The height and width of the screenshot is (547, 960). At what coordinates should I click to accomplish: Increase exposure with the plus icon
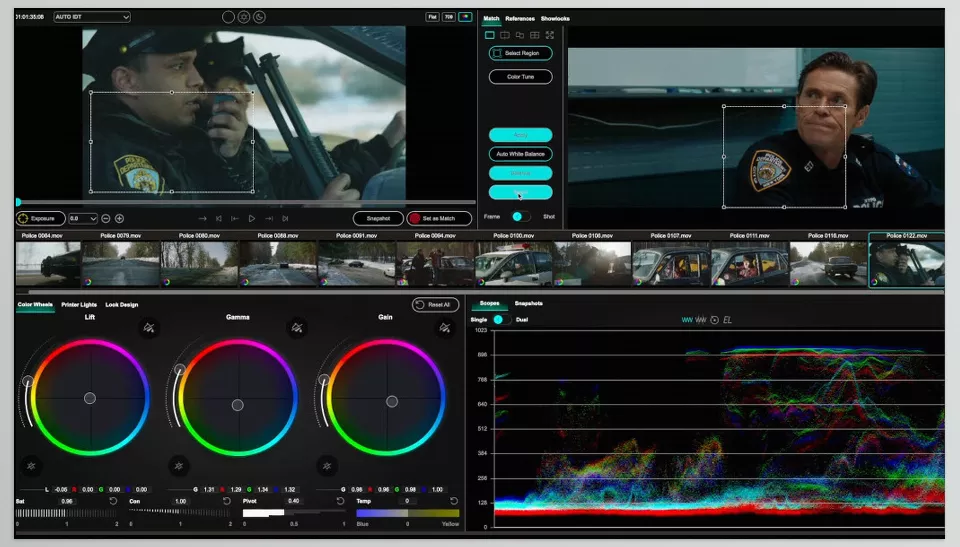coord(119,218)
